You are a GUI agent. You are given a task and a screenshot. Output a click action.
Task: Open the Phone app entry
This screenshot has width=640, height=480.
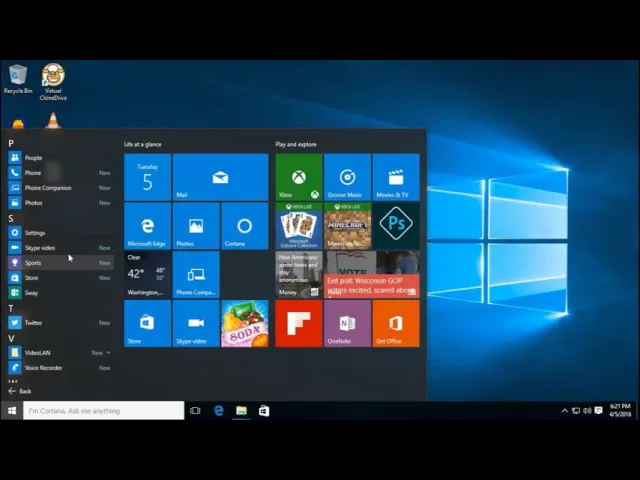[x=60, y=173]
